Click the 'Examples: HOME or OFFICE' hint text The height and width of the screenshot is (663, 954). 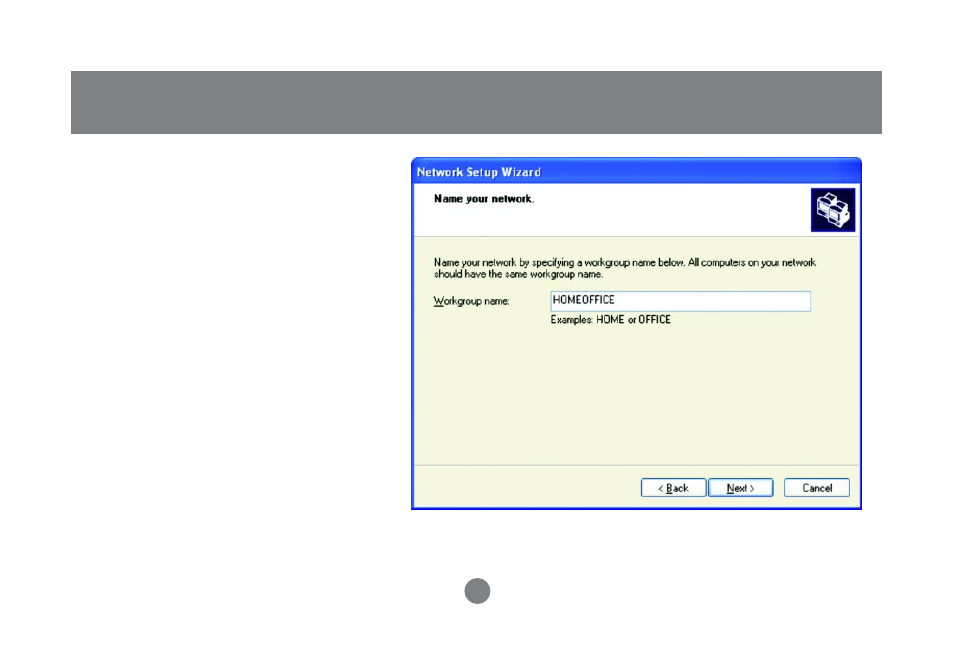pyautogui.click(x=610, y=320)
